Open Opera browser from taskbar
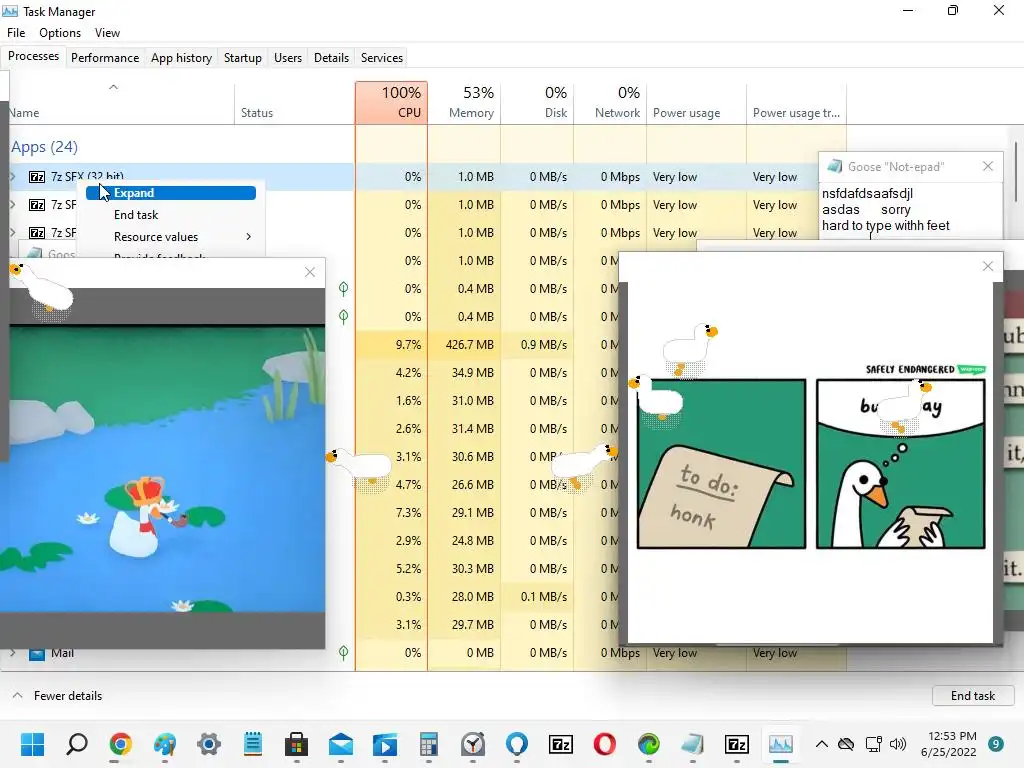 [605, 743]
